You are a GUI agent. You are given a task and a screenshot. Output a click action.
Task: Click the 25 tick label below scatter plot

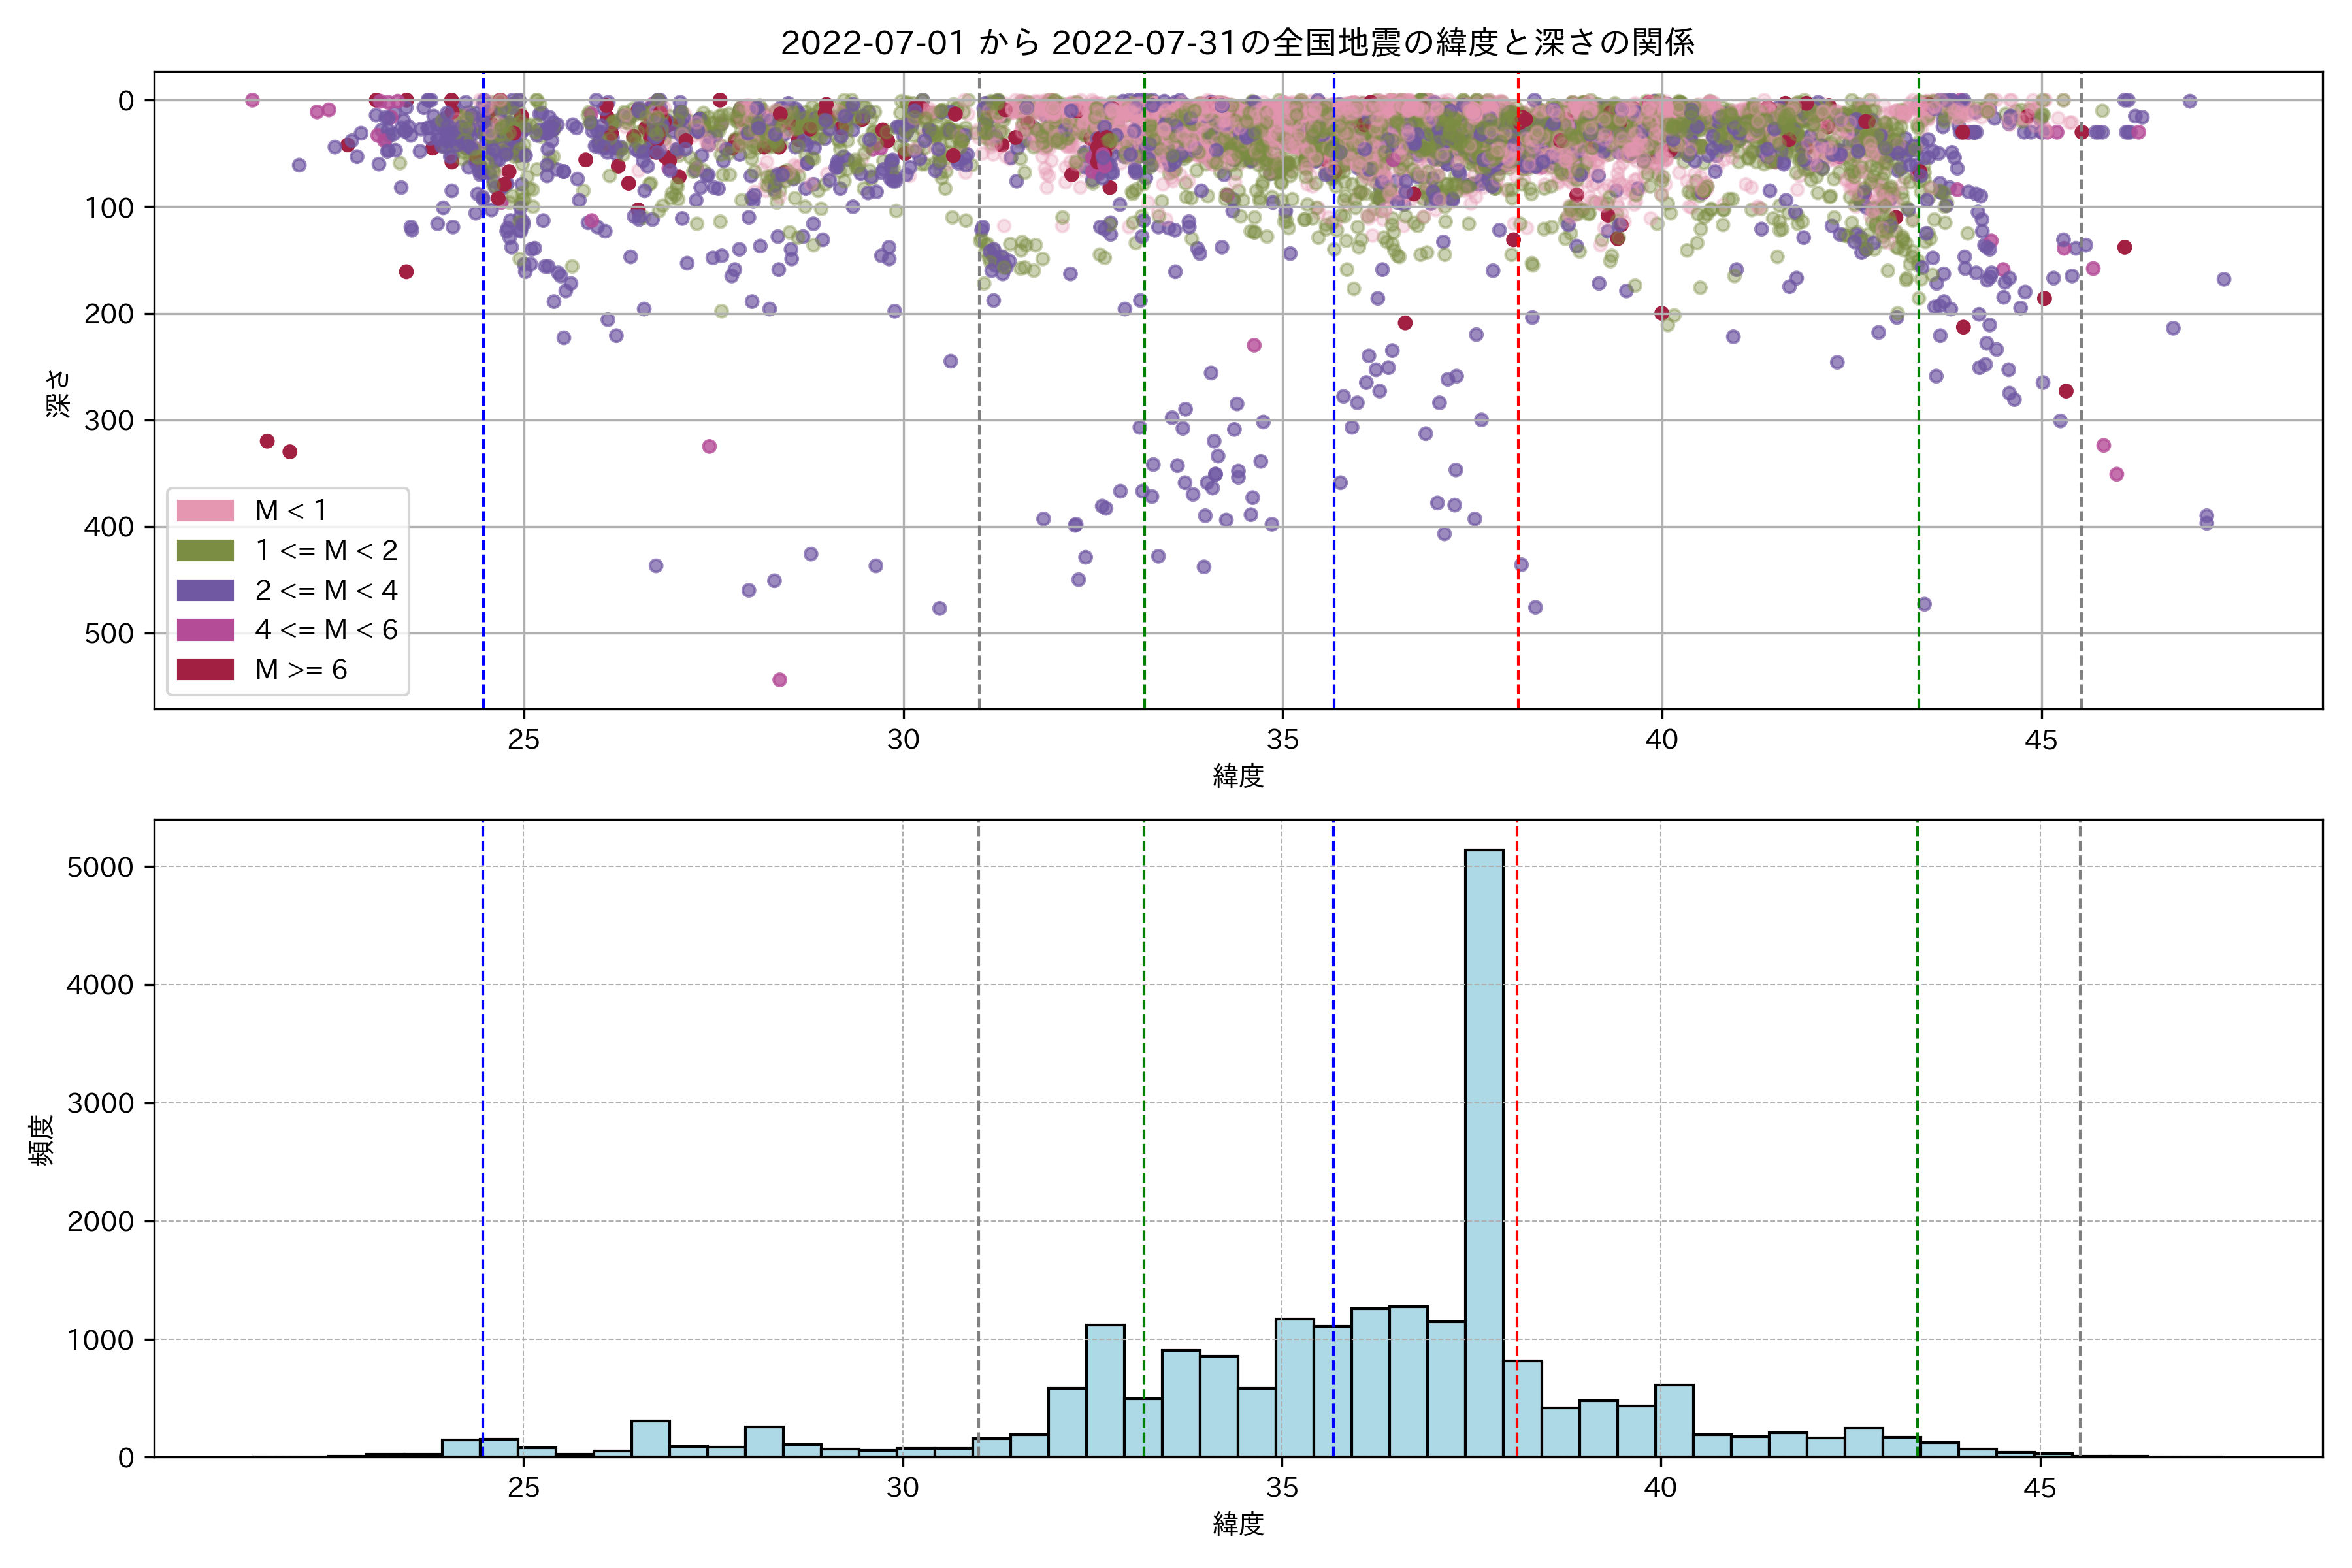pos(523,740)
